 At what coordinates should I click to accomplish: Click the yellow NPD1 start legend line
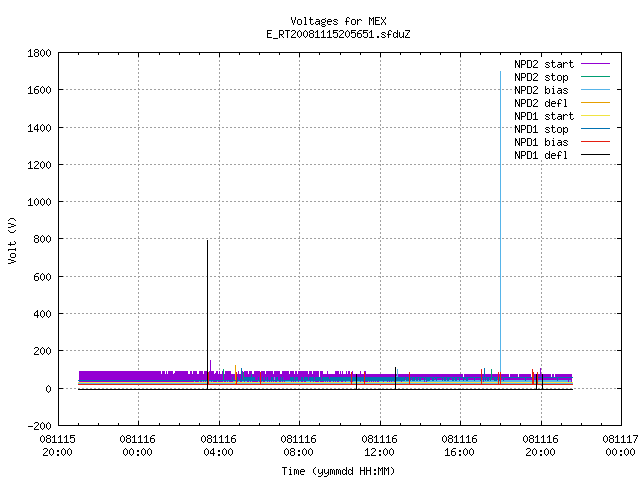pyautogui.click(x=596, y=116)
